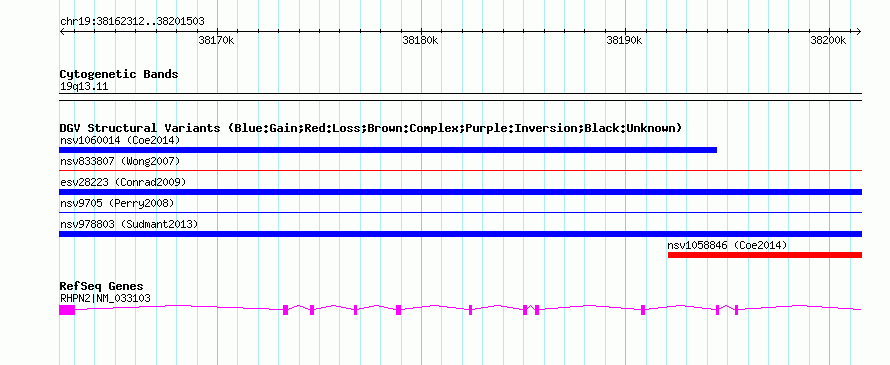Click the DGV Structural Variants track title

[370, 128]
